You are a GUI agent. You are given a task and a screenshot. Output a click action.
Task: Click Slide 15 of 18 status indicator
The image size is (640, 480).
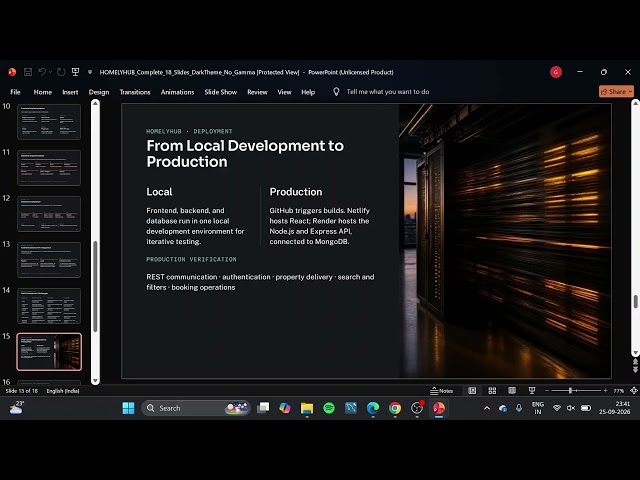point(22,391)
